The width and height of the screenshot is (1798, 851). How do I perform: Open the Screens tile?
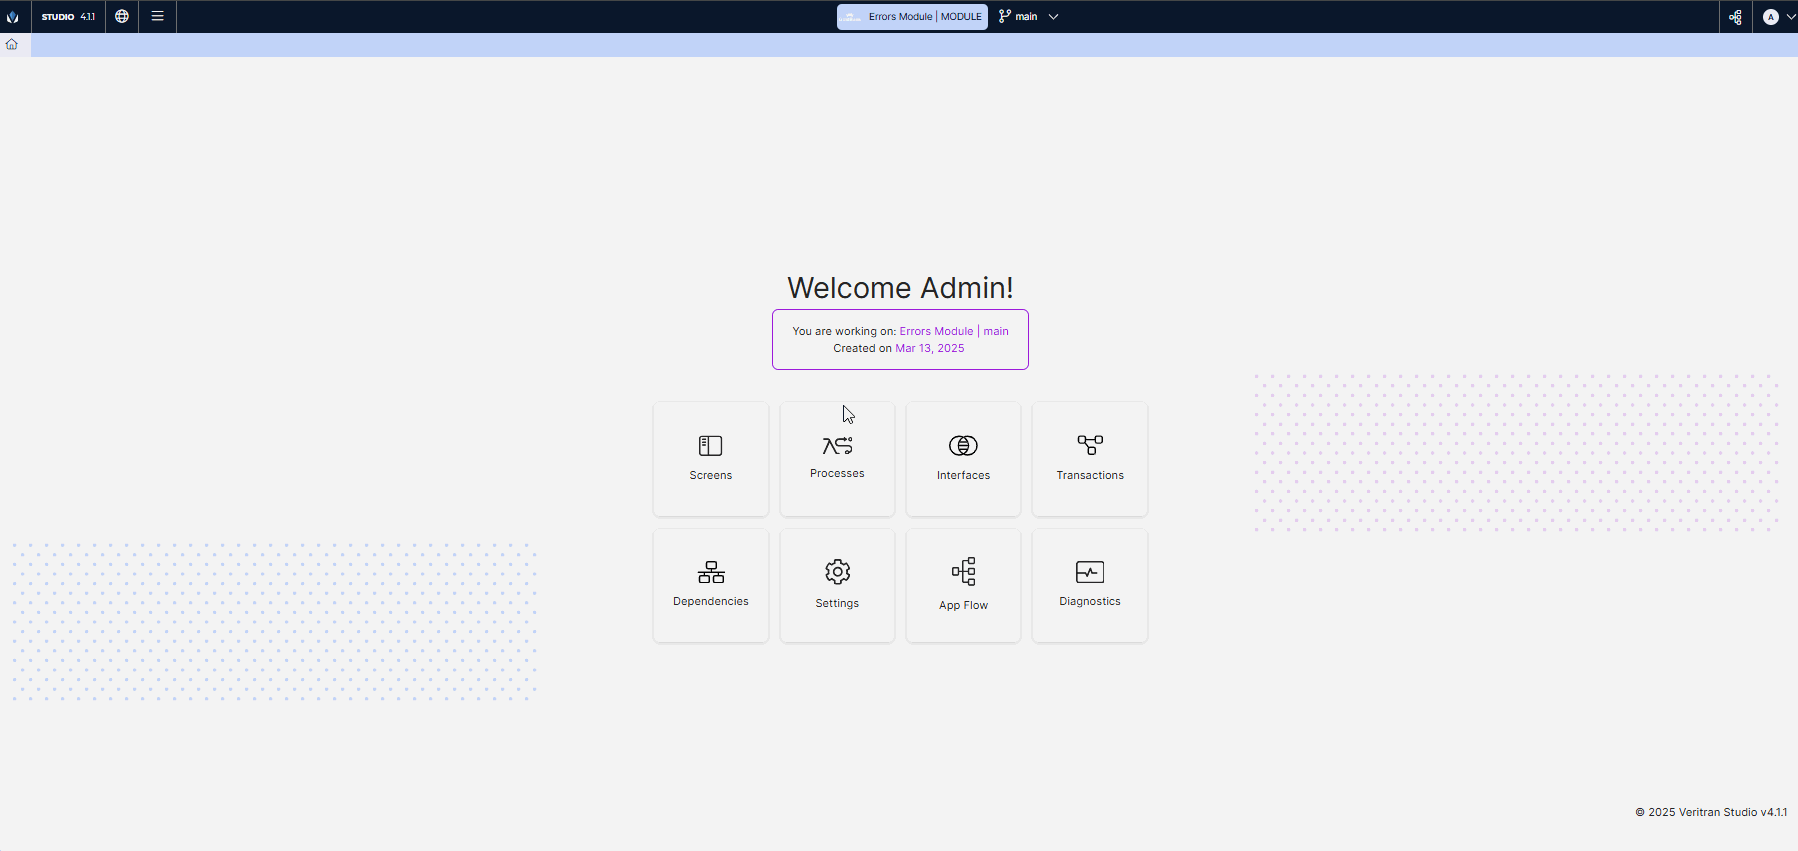click(710, 458)
